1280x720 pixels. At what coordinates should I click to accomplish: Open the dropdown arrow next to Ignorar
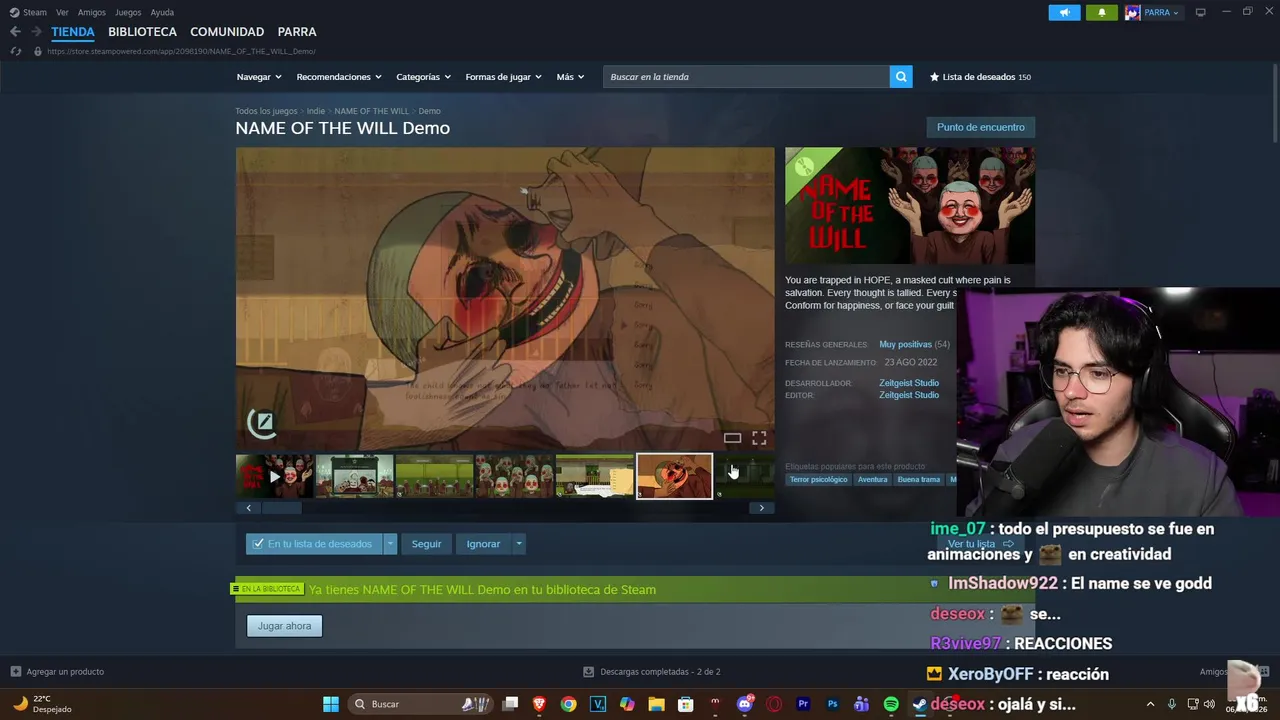[518, 544]
